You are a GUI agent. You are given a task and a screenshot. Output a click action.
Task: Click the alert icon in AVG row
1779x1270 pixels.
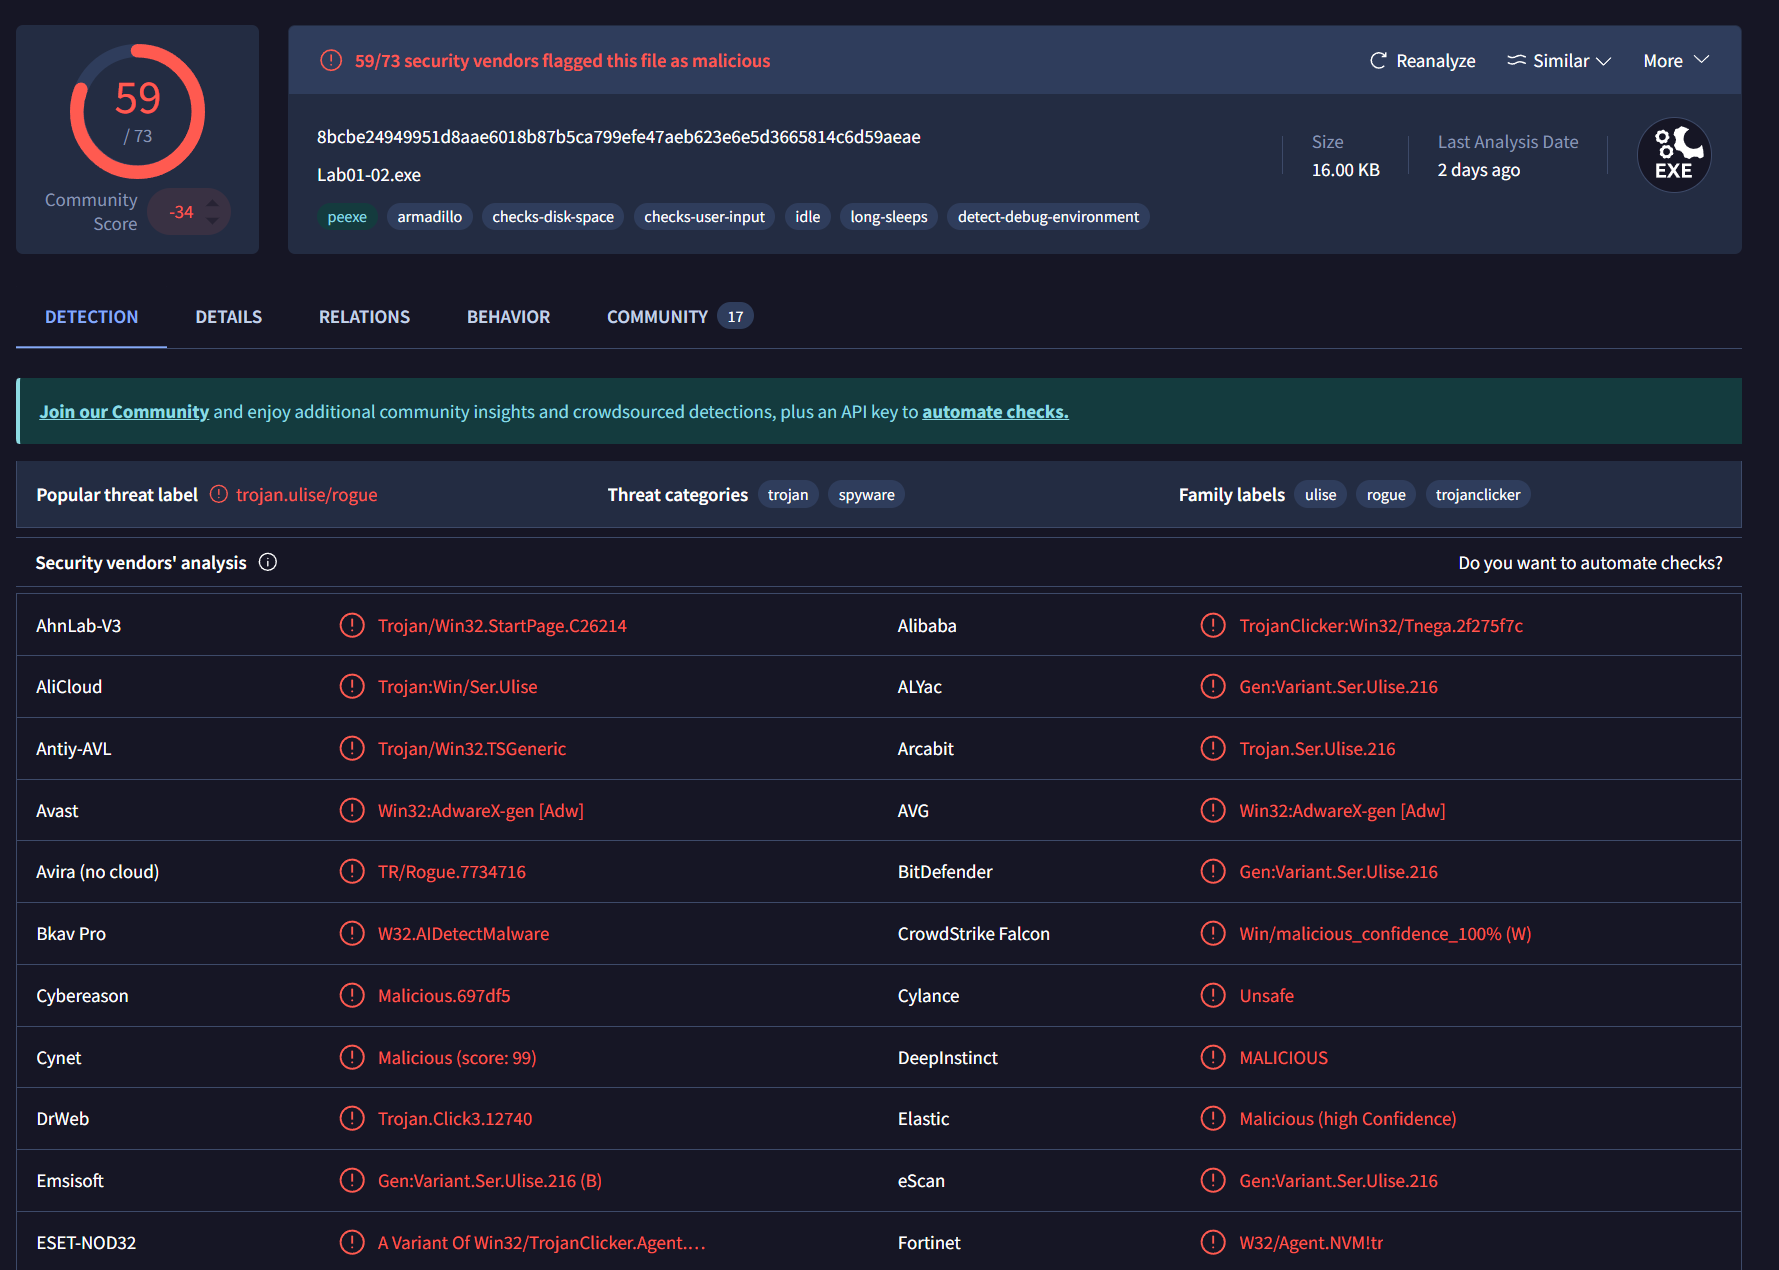tap(1213, 810)
